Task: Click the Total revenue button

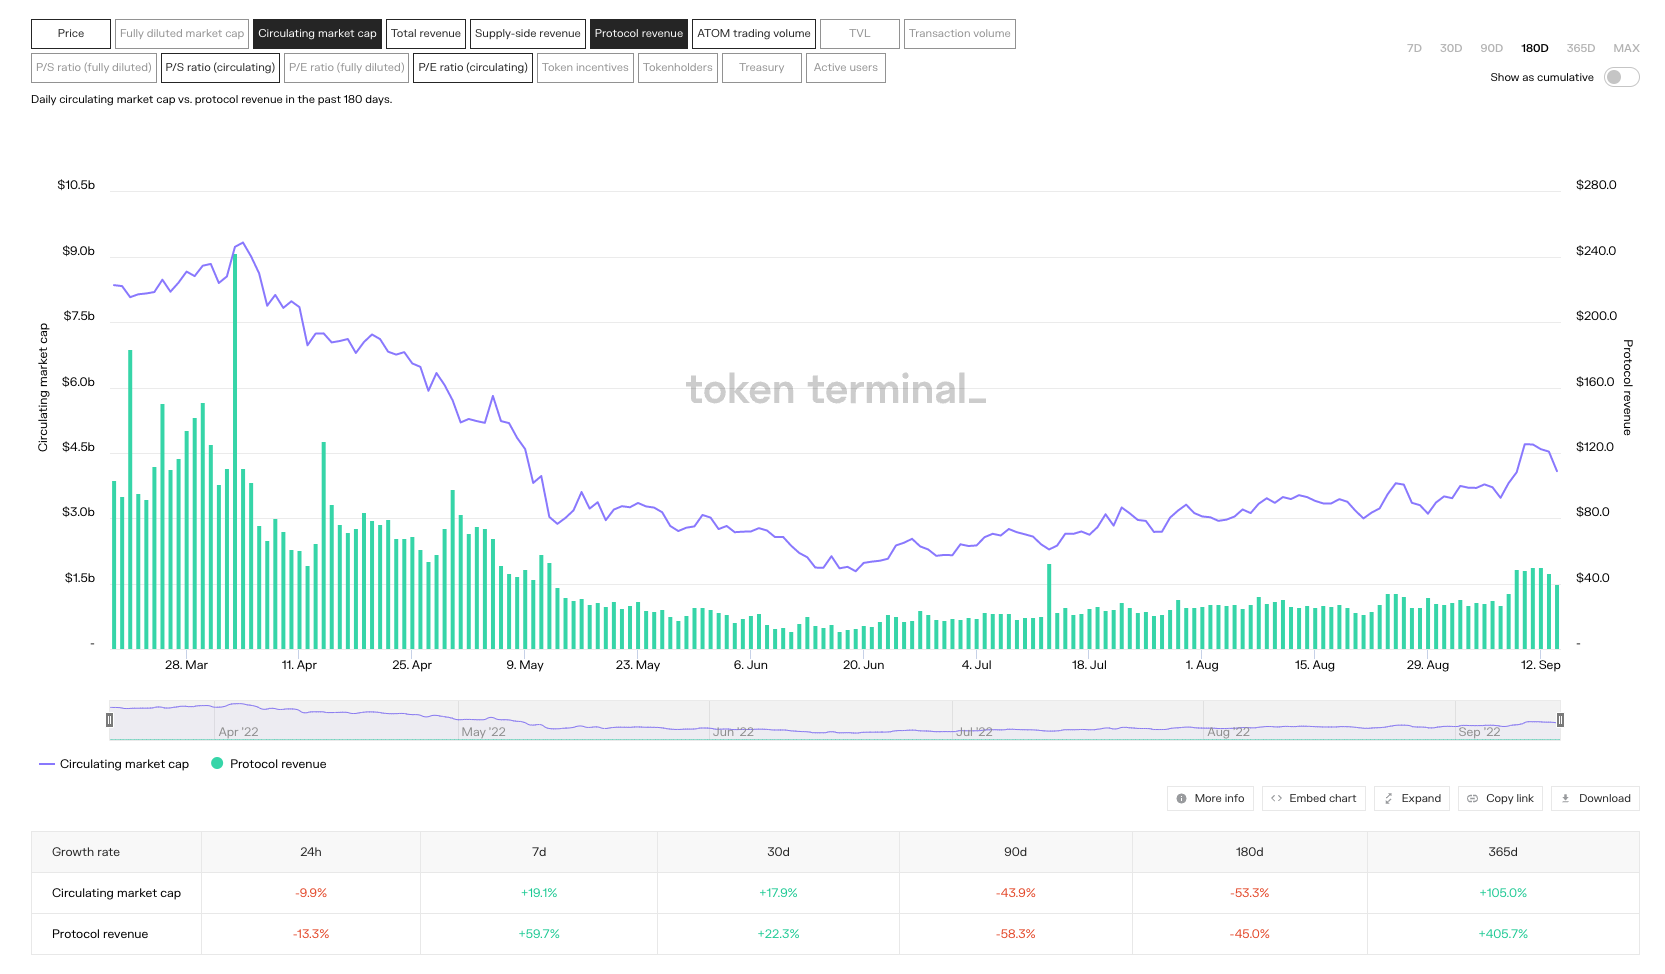Action: (426, 34)
